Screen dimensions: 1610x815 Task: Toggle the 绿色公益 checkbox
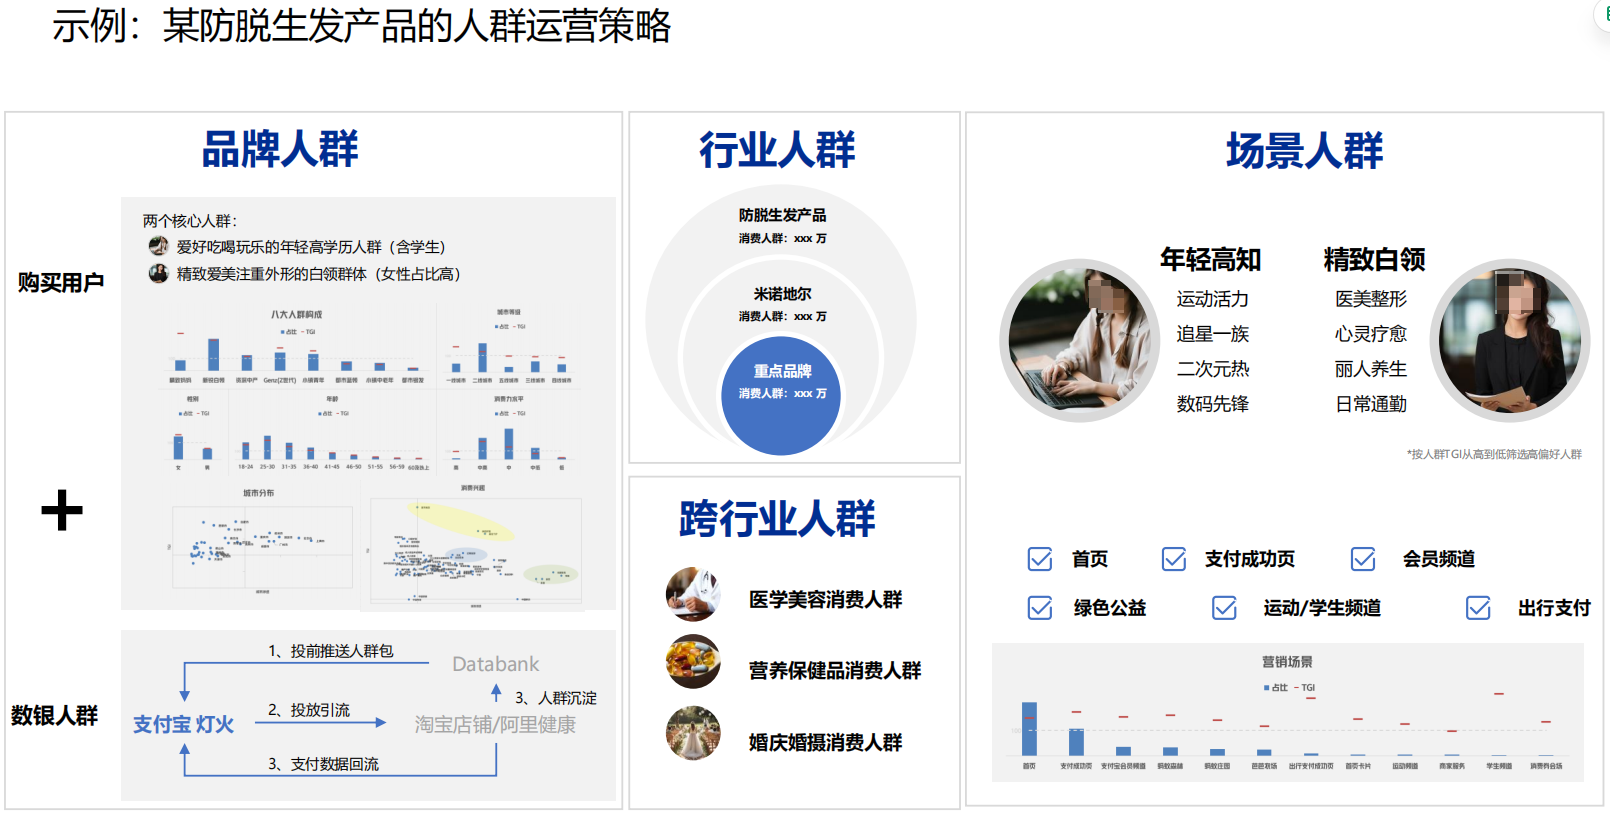pos(1040,608)
